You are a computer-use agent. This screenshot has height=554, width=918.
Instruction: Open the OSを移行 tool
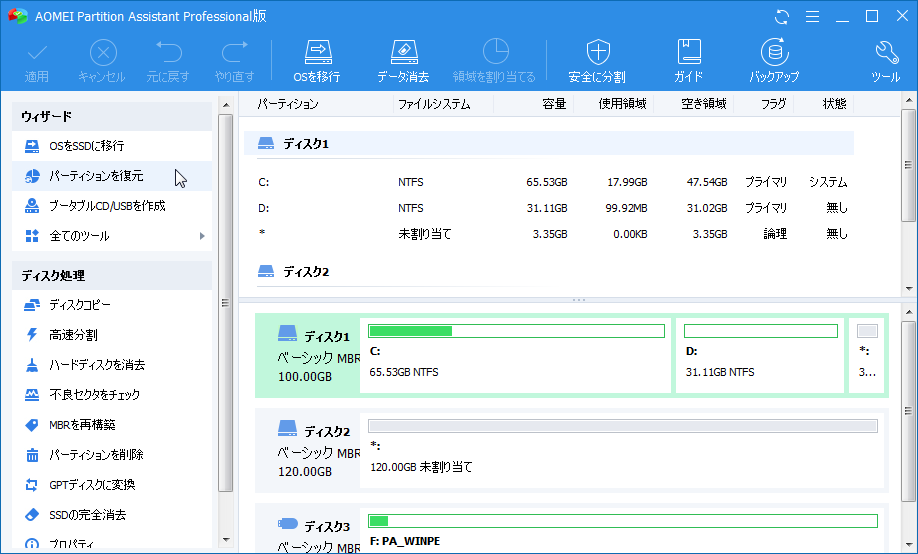click(317, 61)
